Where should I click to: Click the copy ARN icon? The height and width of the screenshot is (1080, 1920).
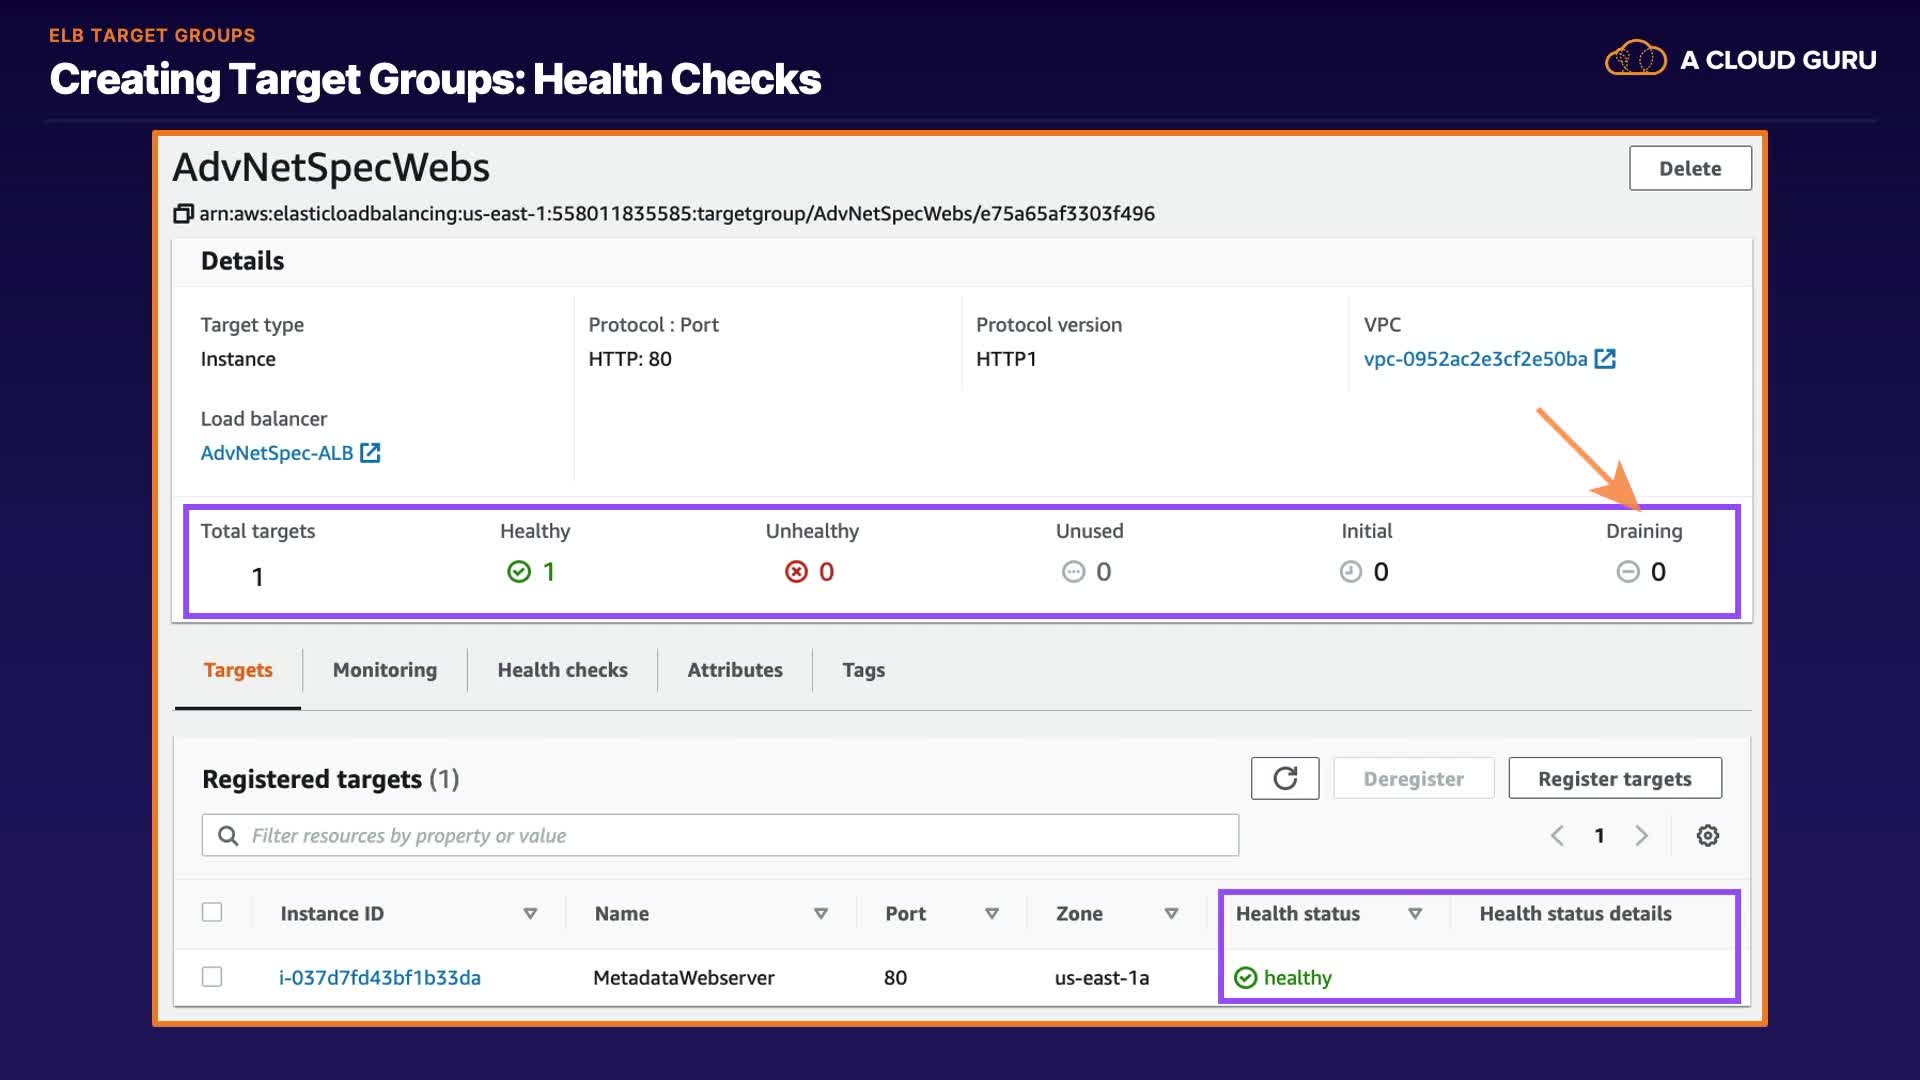pos(183,214)
